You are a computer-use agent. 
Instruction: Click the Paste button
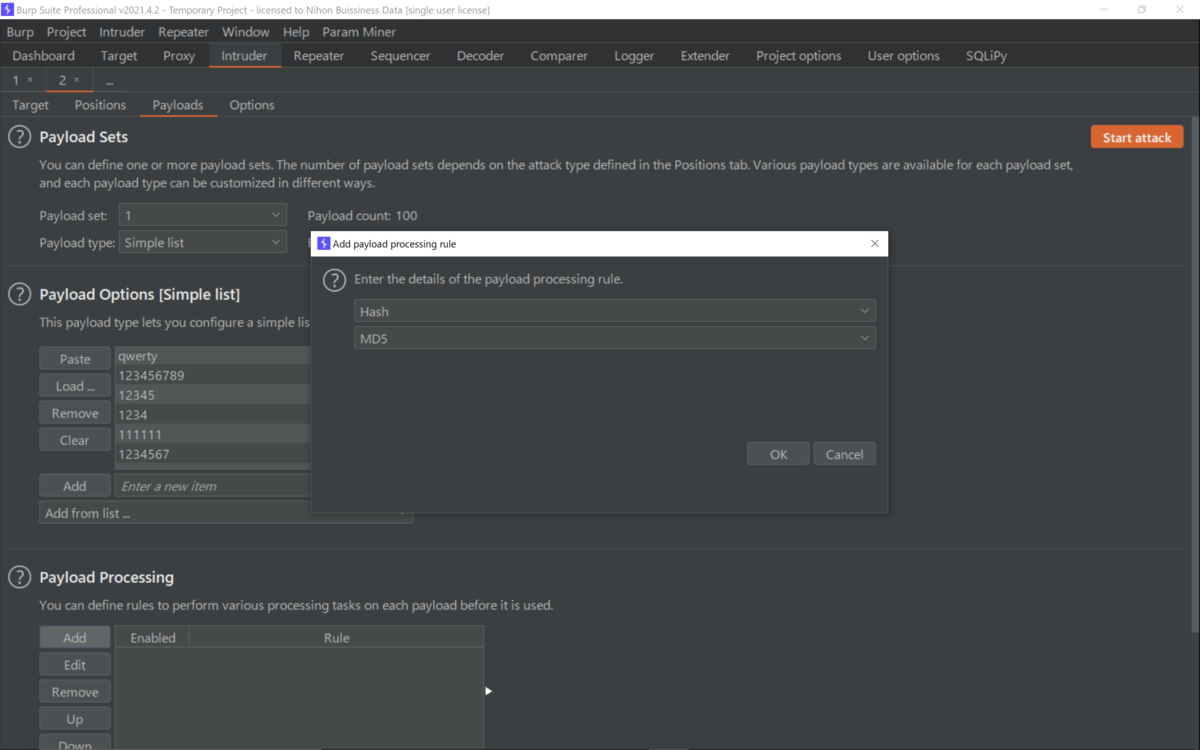75,359
